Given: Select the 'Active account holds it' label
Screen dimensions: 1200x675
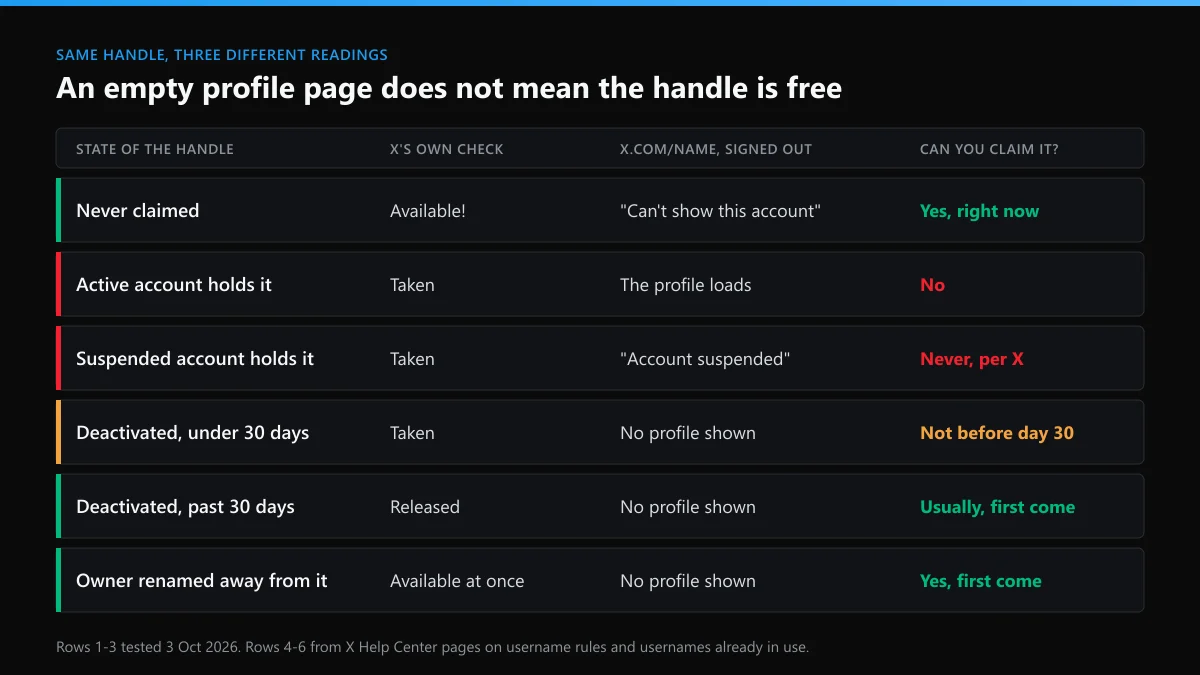Looking at the screenshot, I should coord(174,285).
